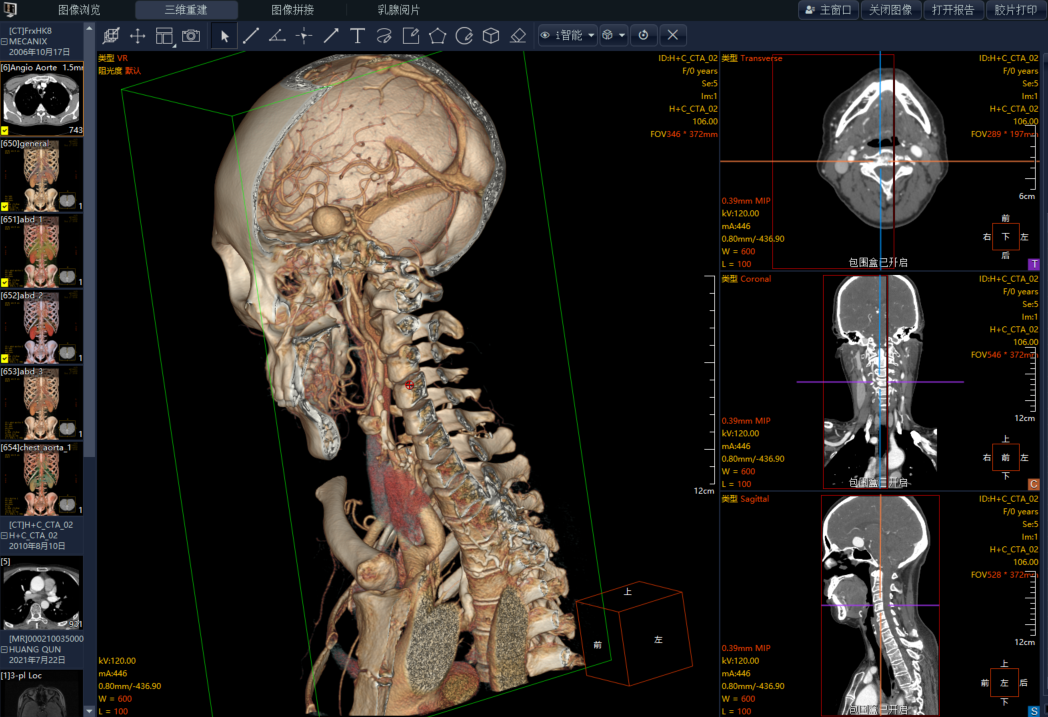Open the 3D cube render mode dropdown
Image resolution: width=1048 pixels, height=717 pixels.
click(613, 36)
